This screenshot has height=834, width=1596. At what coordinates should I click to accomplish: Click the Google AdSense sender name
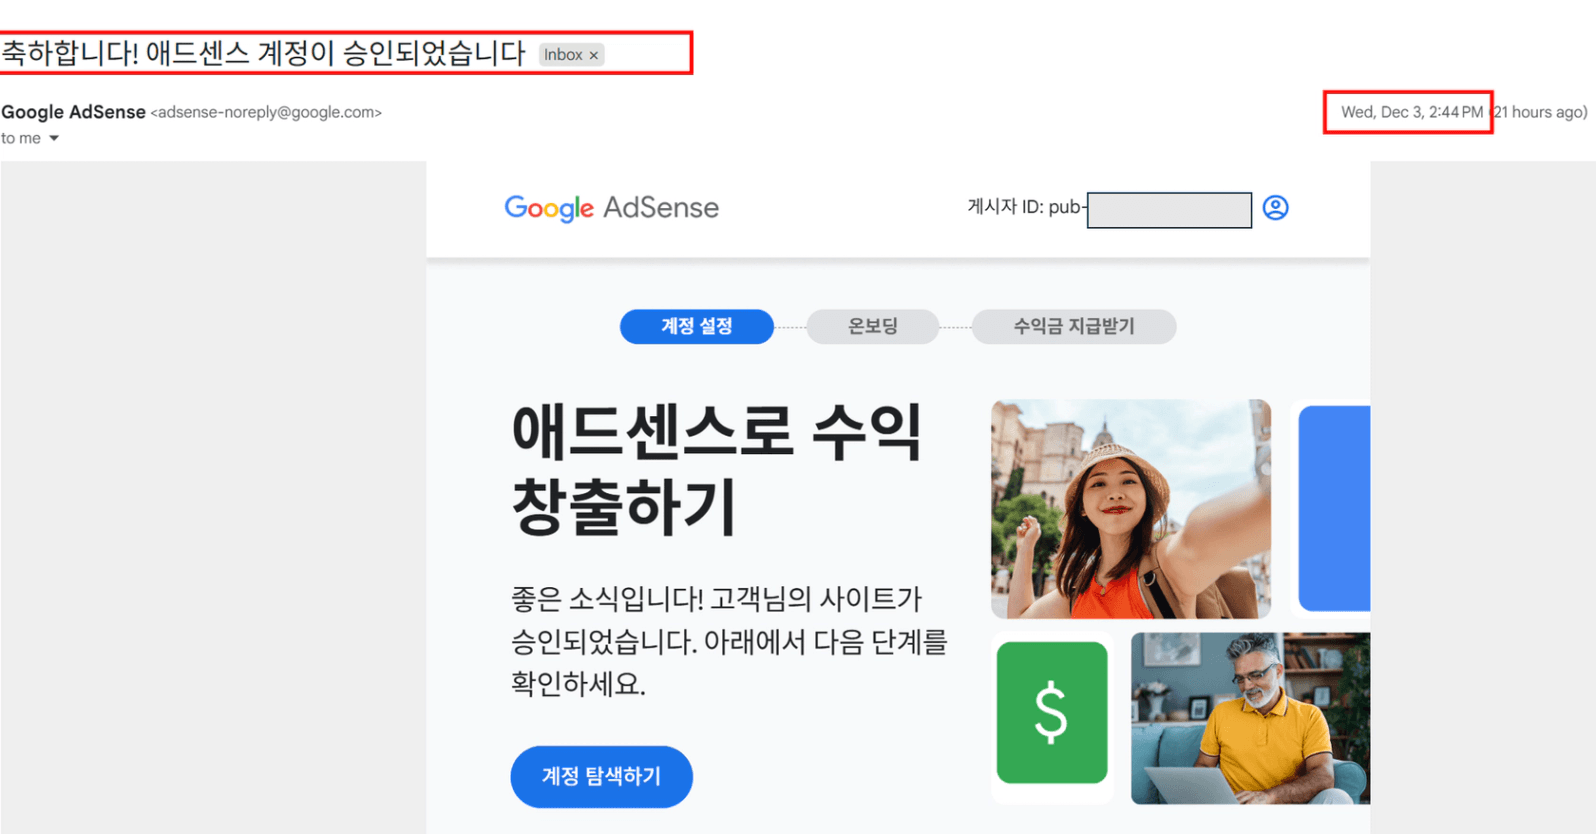click(x=73, y=112)
